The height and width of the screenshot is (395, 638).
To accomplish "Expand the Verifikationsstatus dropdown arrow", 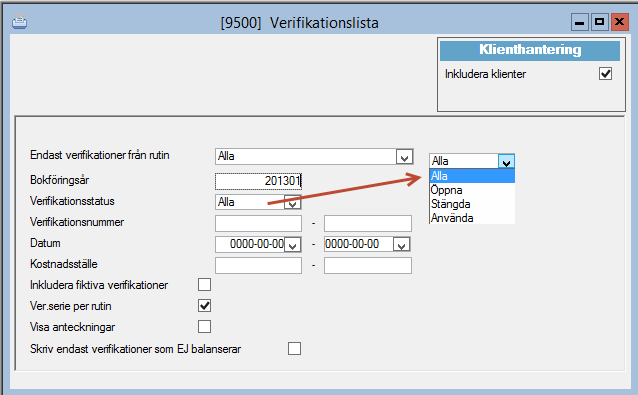I will pyautogui.click(x=292, y=202).
